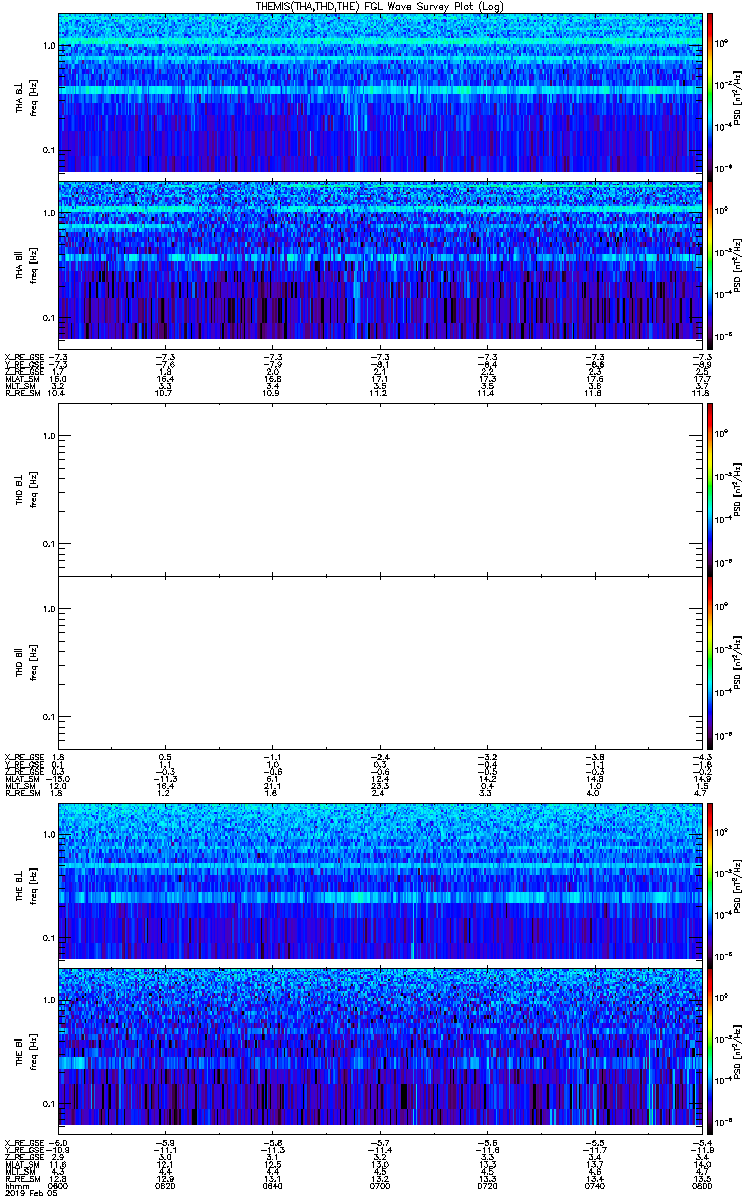The image size is (750, 1200).
Task: Click the 0640 time tick label
Action: 273,1185
